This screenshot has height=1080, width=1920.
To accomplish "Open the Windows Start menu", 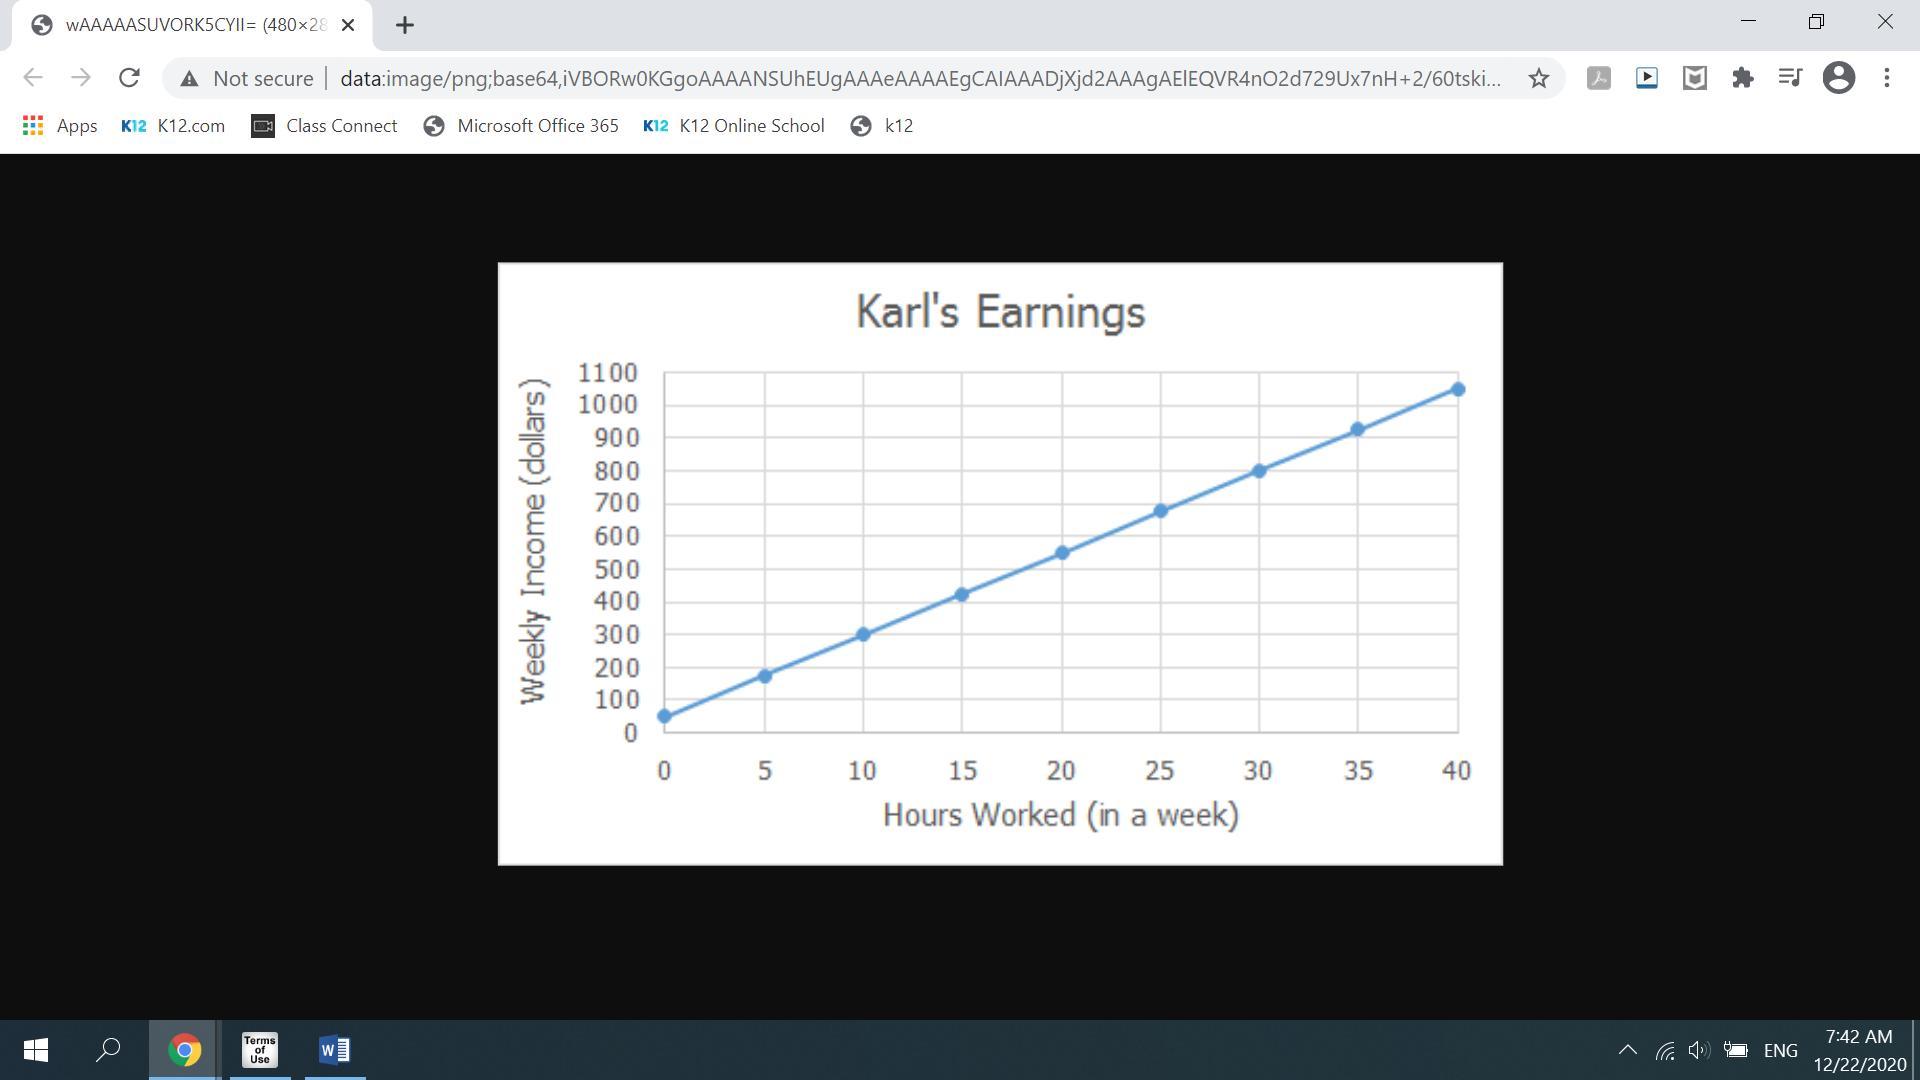I will coord(35,1050).
